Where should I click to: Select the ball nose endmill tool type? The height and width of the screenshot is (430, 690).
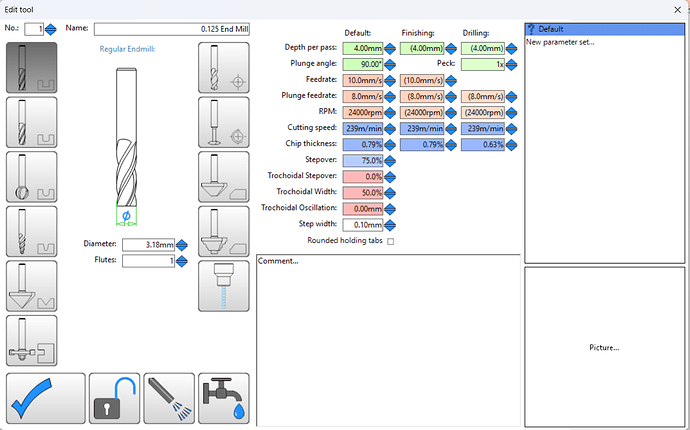pos(31,176)
